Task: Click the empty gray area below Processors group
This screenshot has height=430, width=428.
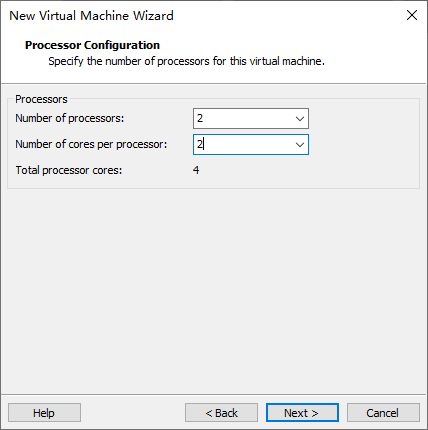Action: pos(213,290)
